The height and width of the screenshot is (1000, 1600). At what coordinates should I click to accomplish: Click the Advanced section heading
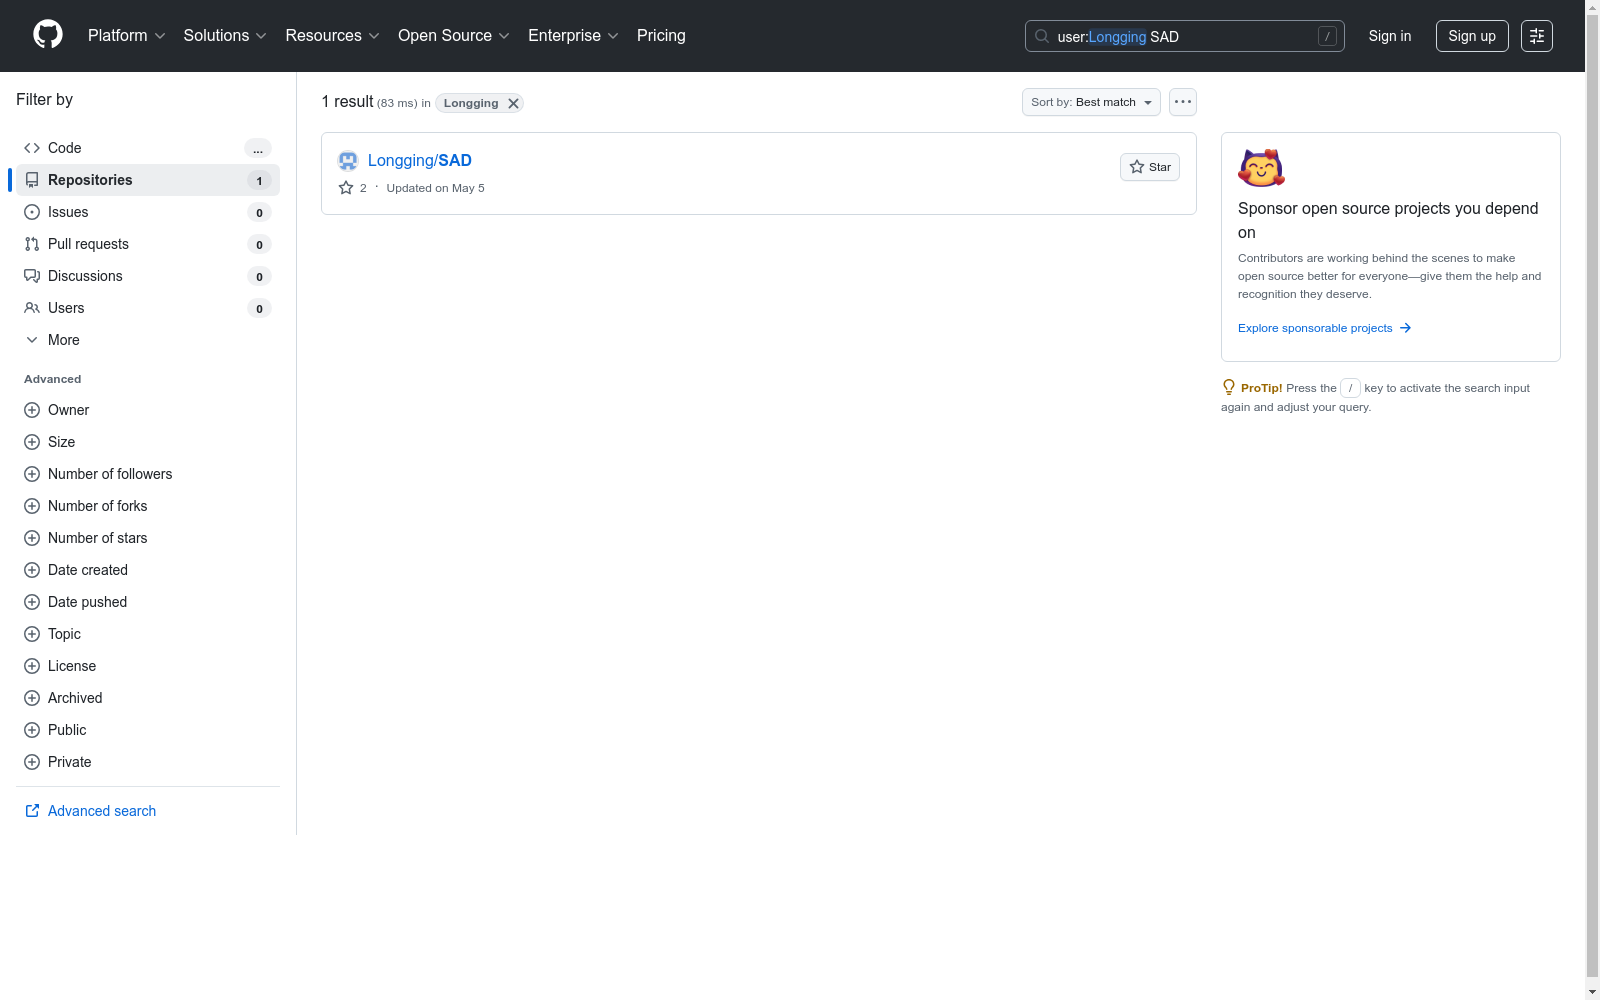[53, 379]
